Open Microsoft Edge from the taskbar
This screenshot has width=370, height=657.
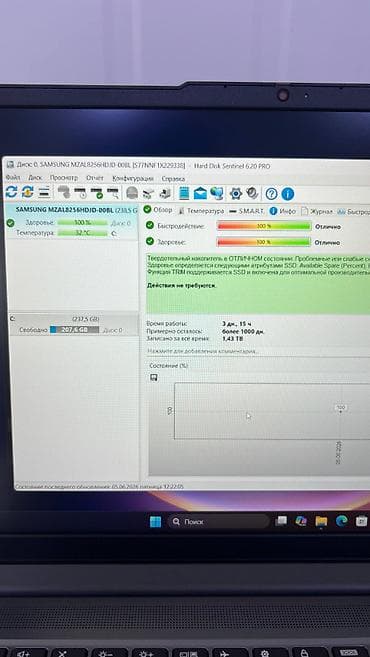[x=342, y=521]
